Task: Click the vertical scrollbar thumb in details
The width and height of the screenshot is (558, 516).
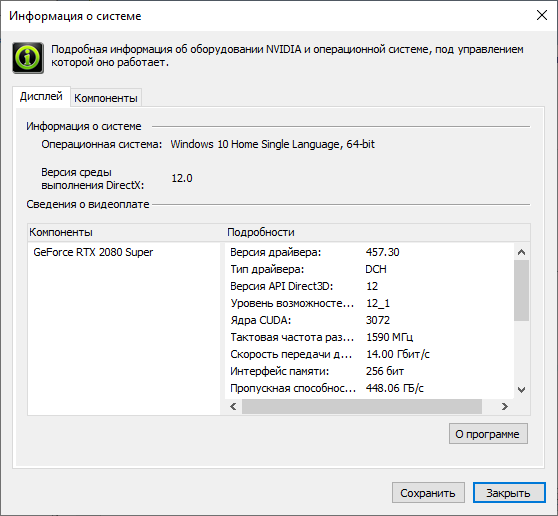Action: pyautogui.click(x=521, y=290)
